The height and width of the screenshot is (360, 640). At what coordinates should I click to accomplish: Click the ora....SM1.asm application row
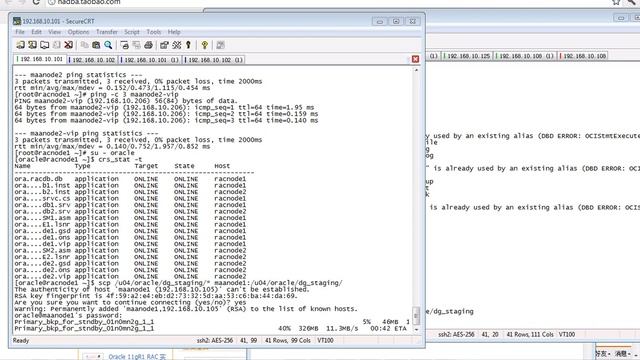tap(130, 218)
